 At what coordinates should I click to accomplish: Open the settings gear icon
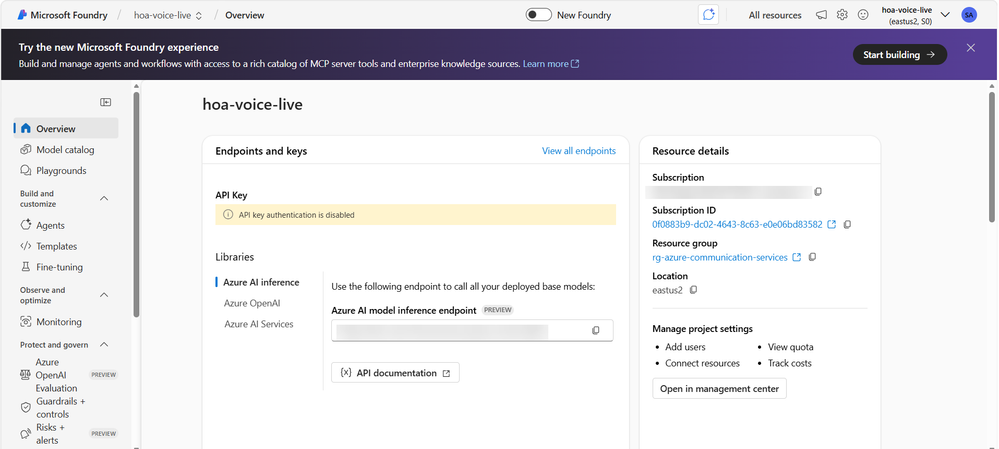pyautogui.click(x=842, y=15)
